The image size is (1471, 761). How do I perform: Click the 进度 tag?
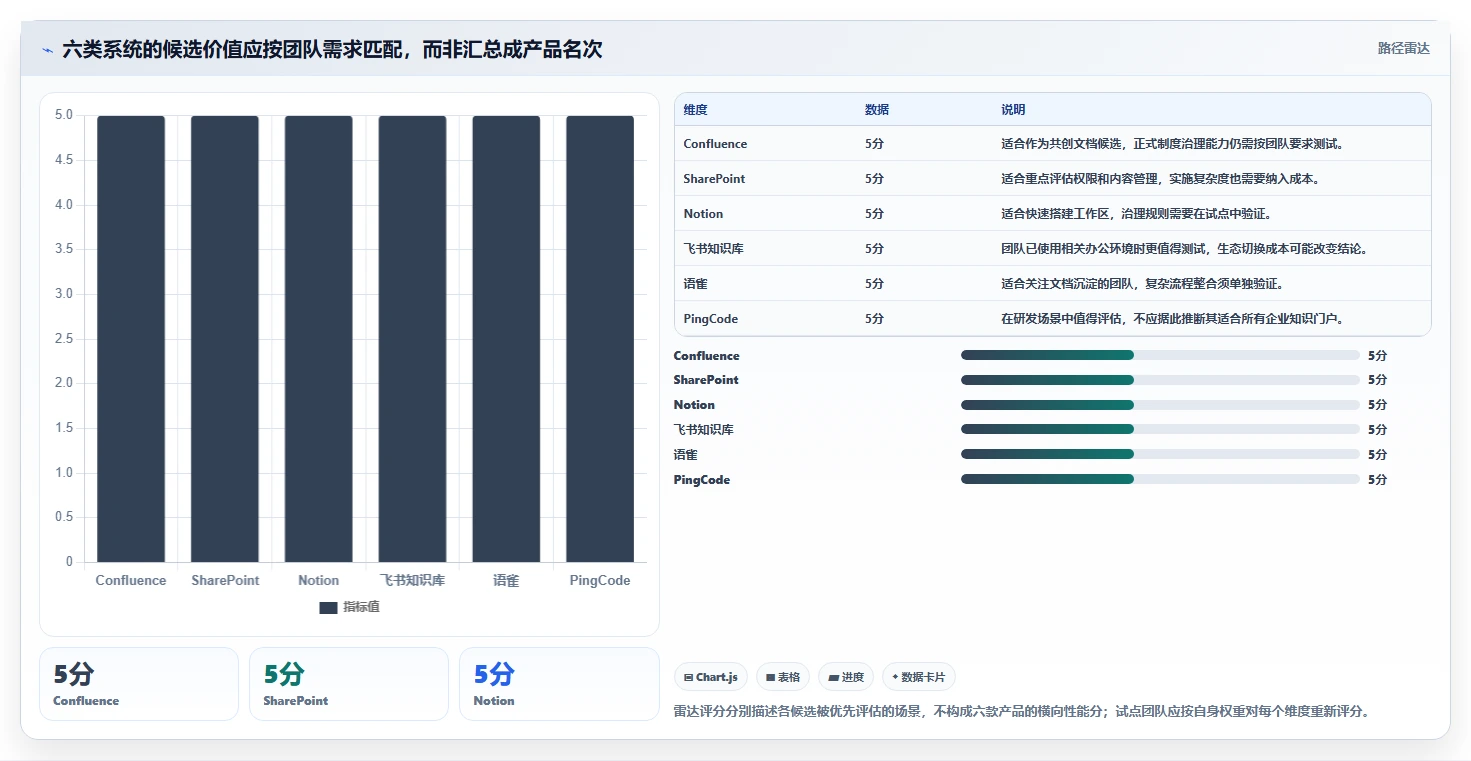[x=846, y=677]
